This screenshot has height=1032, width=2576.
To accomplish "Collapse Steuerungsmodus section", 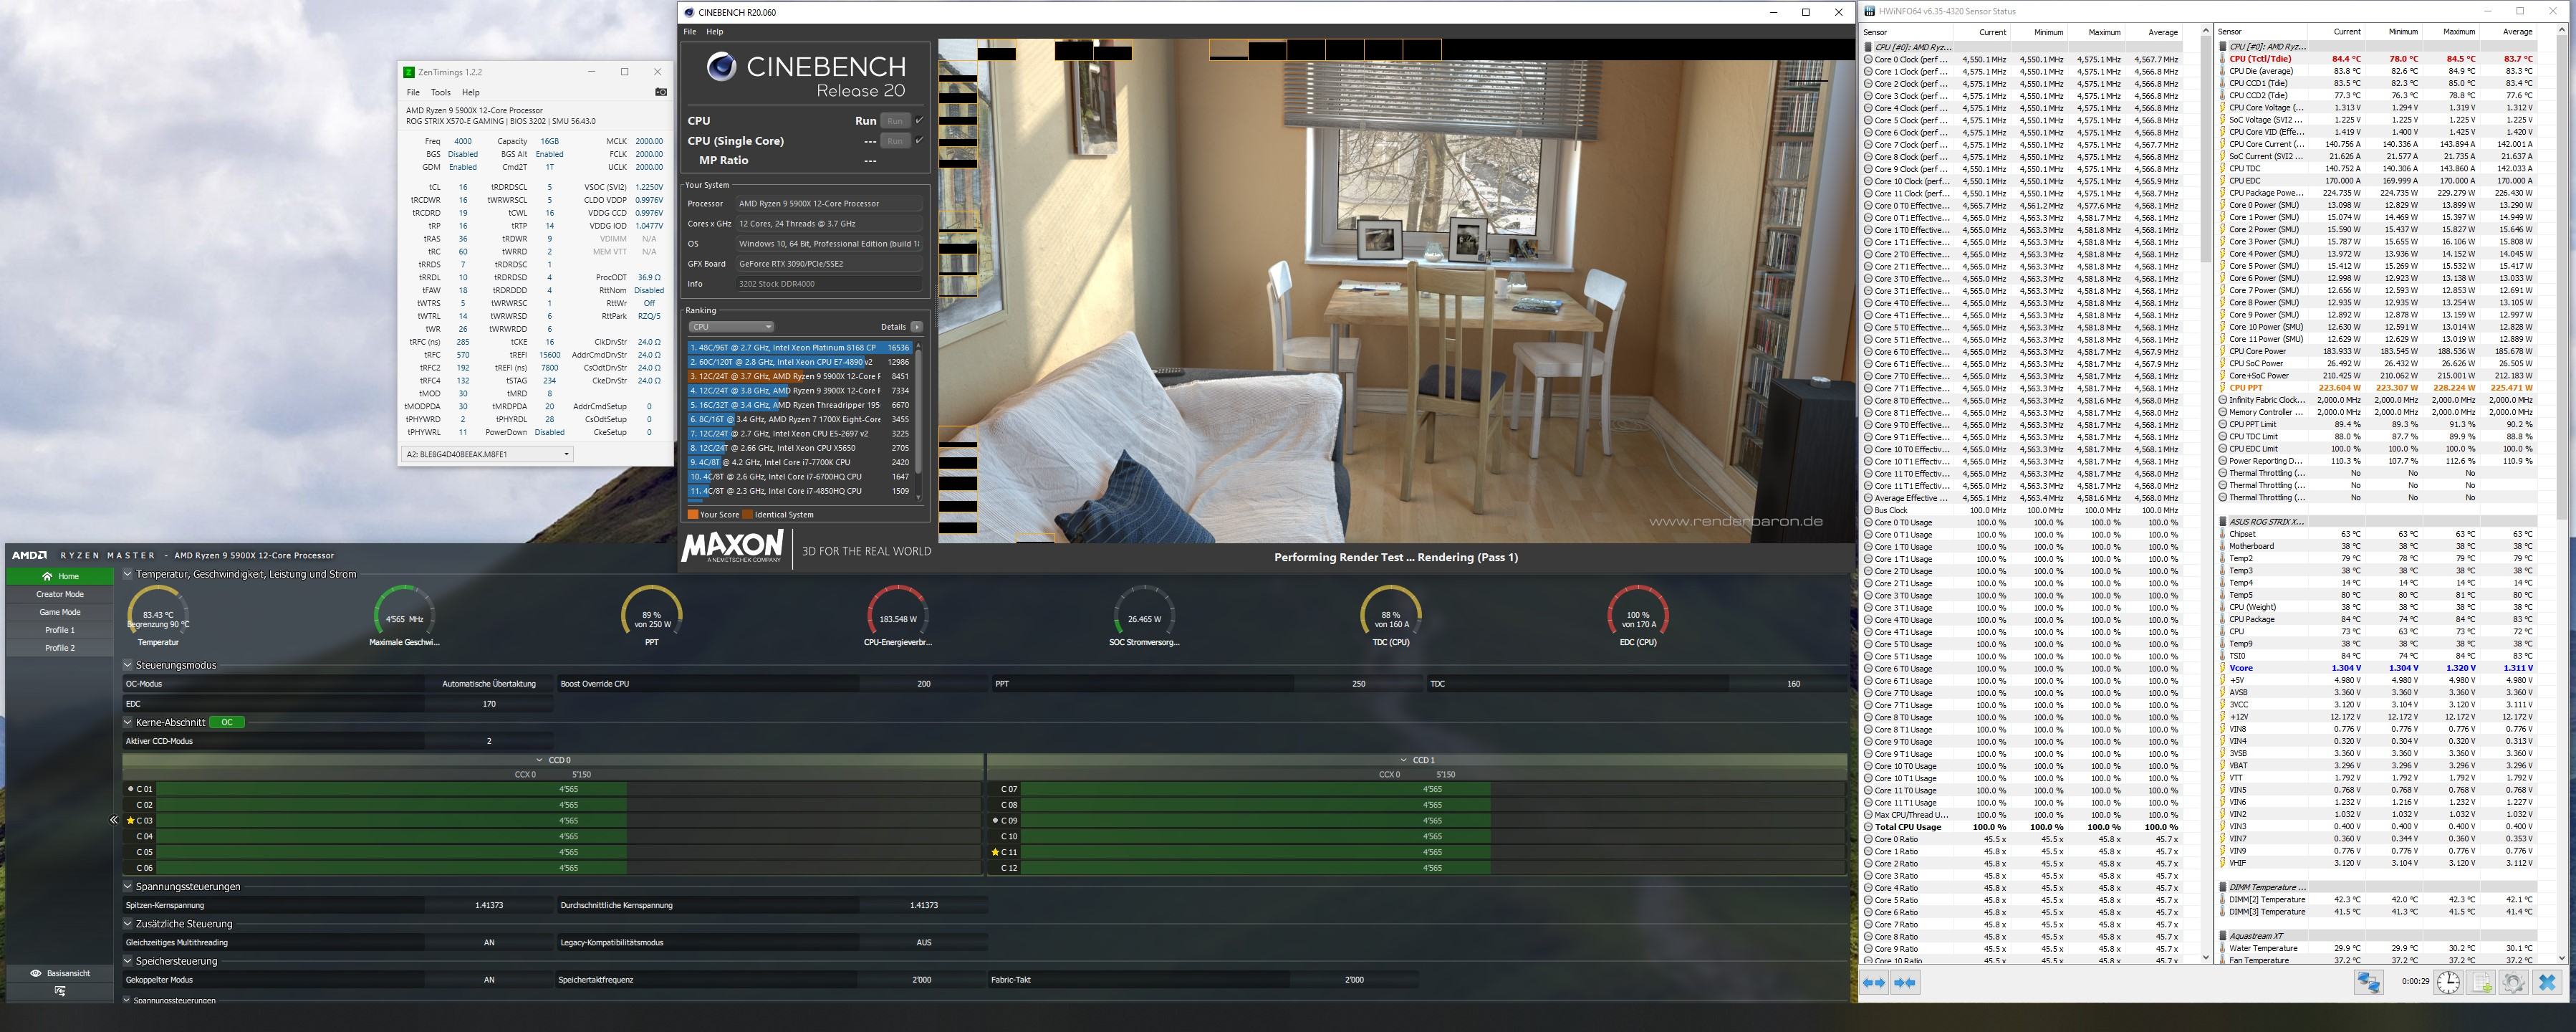I will [x=128, y=665].
